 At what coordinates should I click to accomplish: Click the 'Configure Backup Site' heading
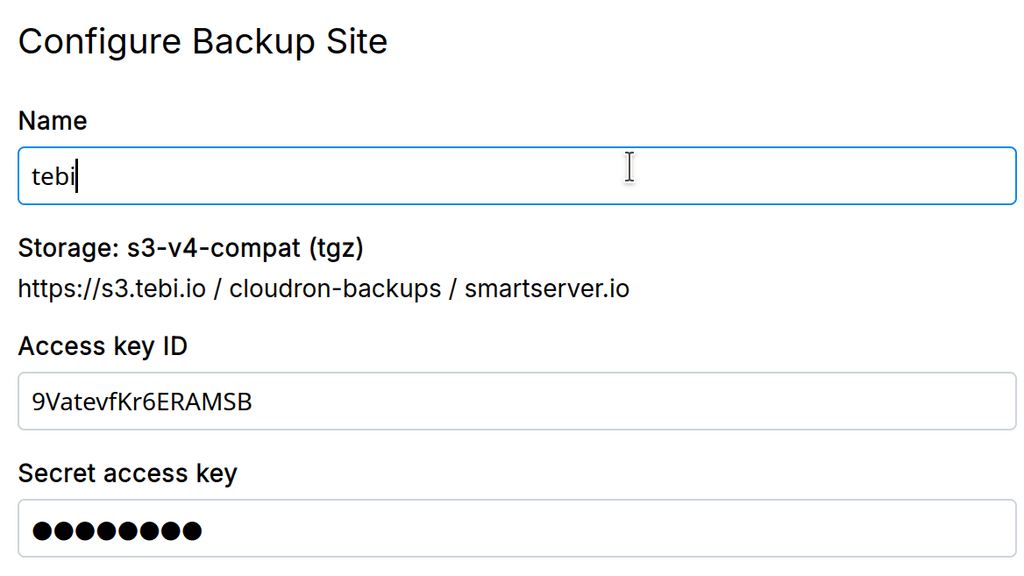(203, 42)
